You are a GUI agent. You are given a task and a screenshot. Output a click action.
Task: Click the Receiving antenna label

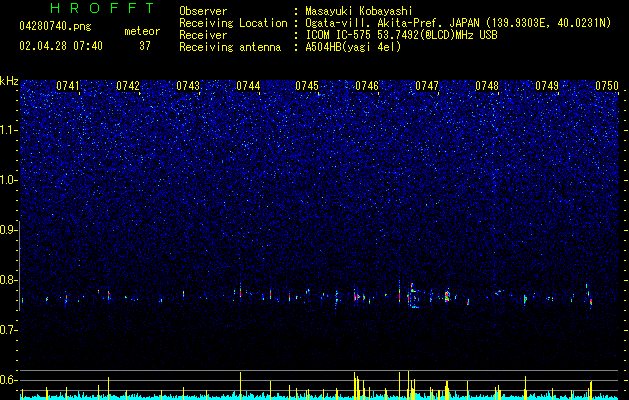(x=230, y=47)
